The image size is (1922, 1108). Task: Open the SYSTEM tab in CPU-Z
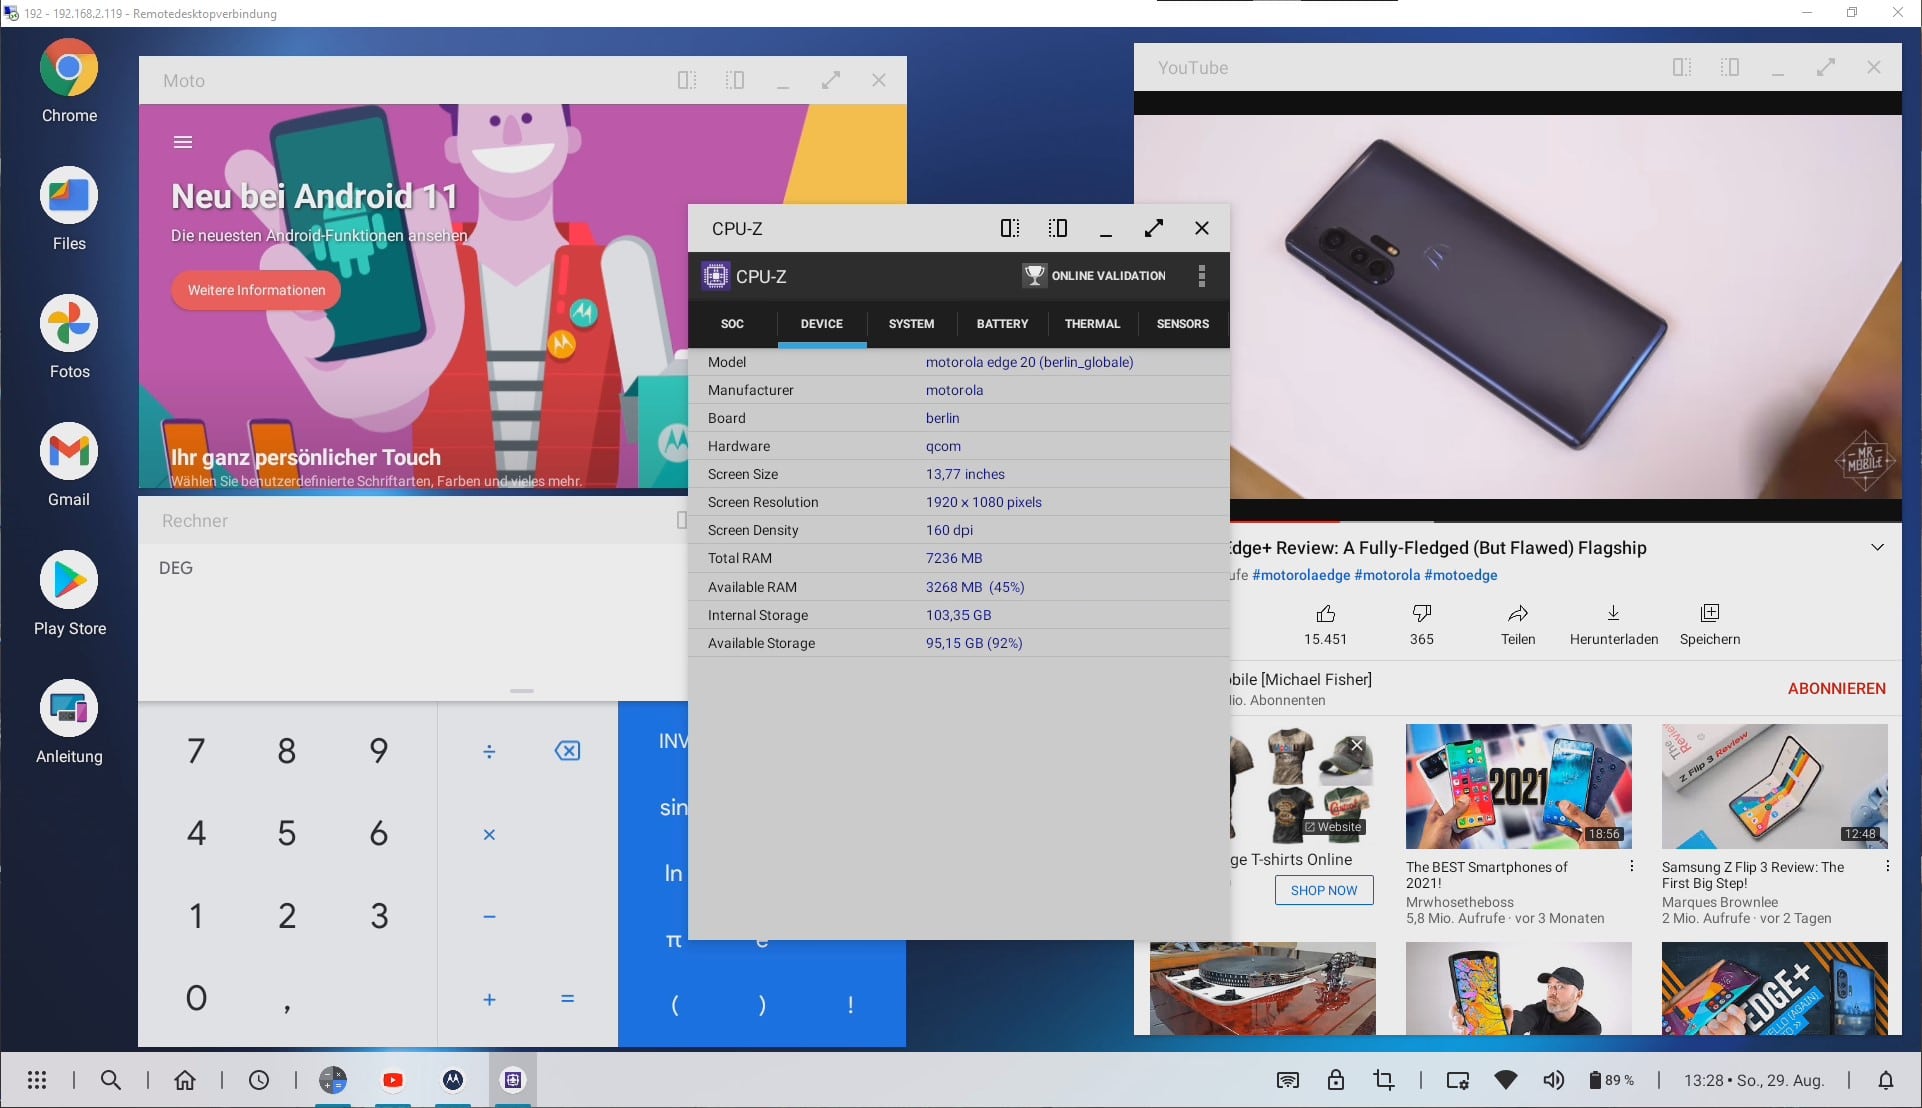tap(912, 324)
